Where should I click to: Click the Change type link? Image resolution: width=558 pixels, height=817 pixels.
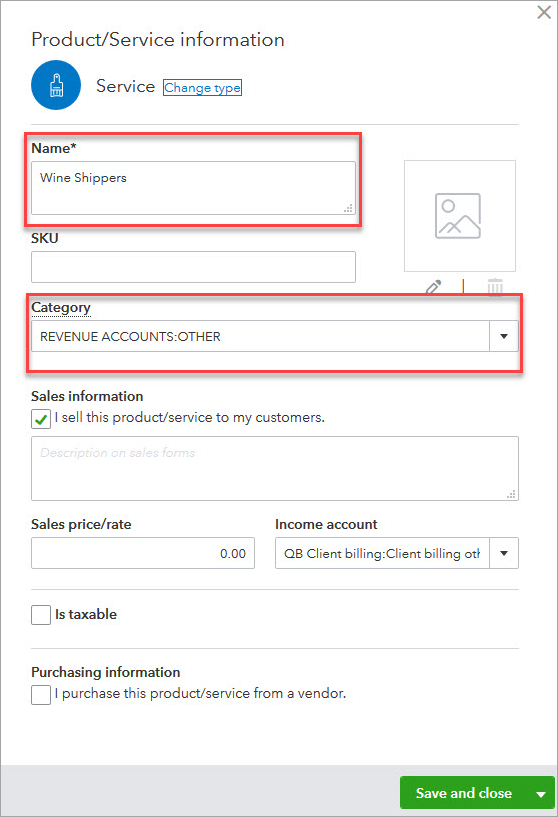(202, 88)
